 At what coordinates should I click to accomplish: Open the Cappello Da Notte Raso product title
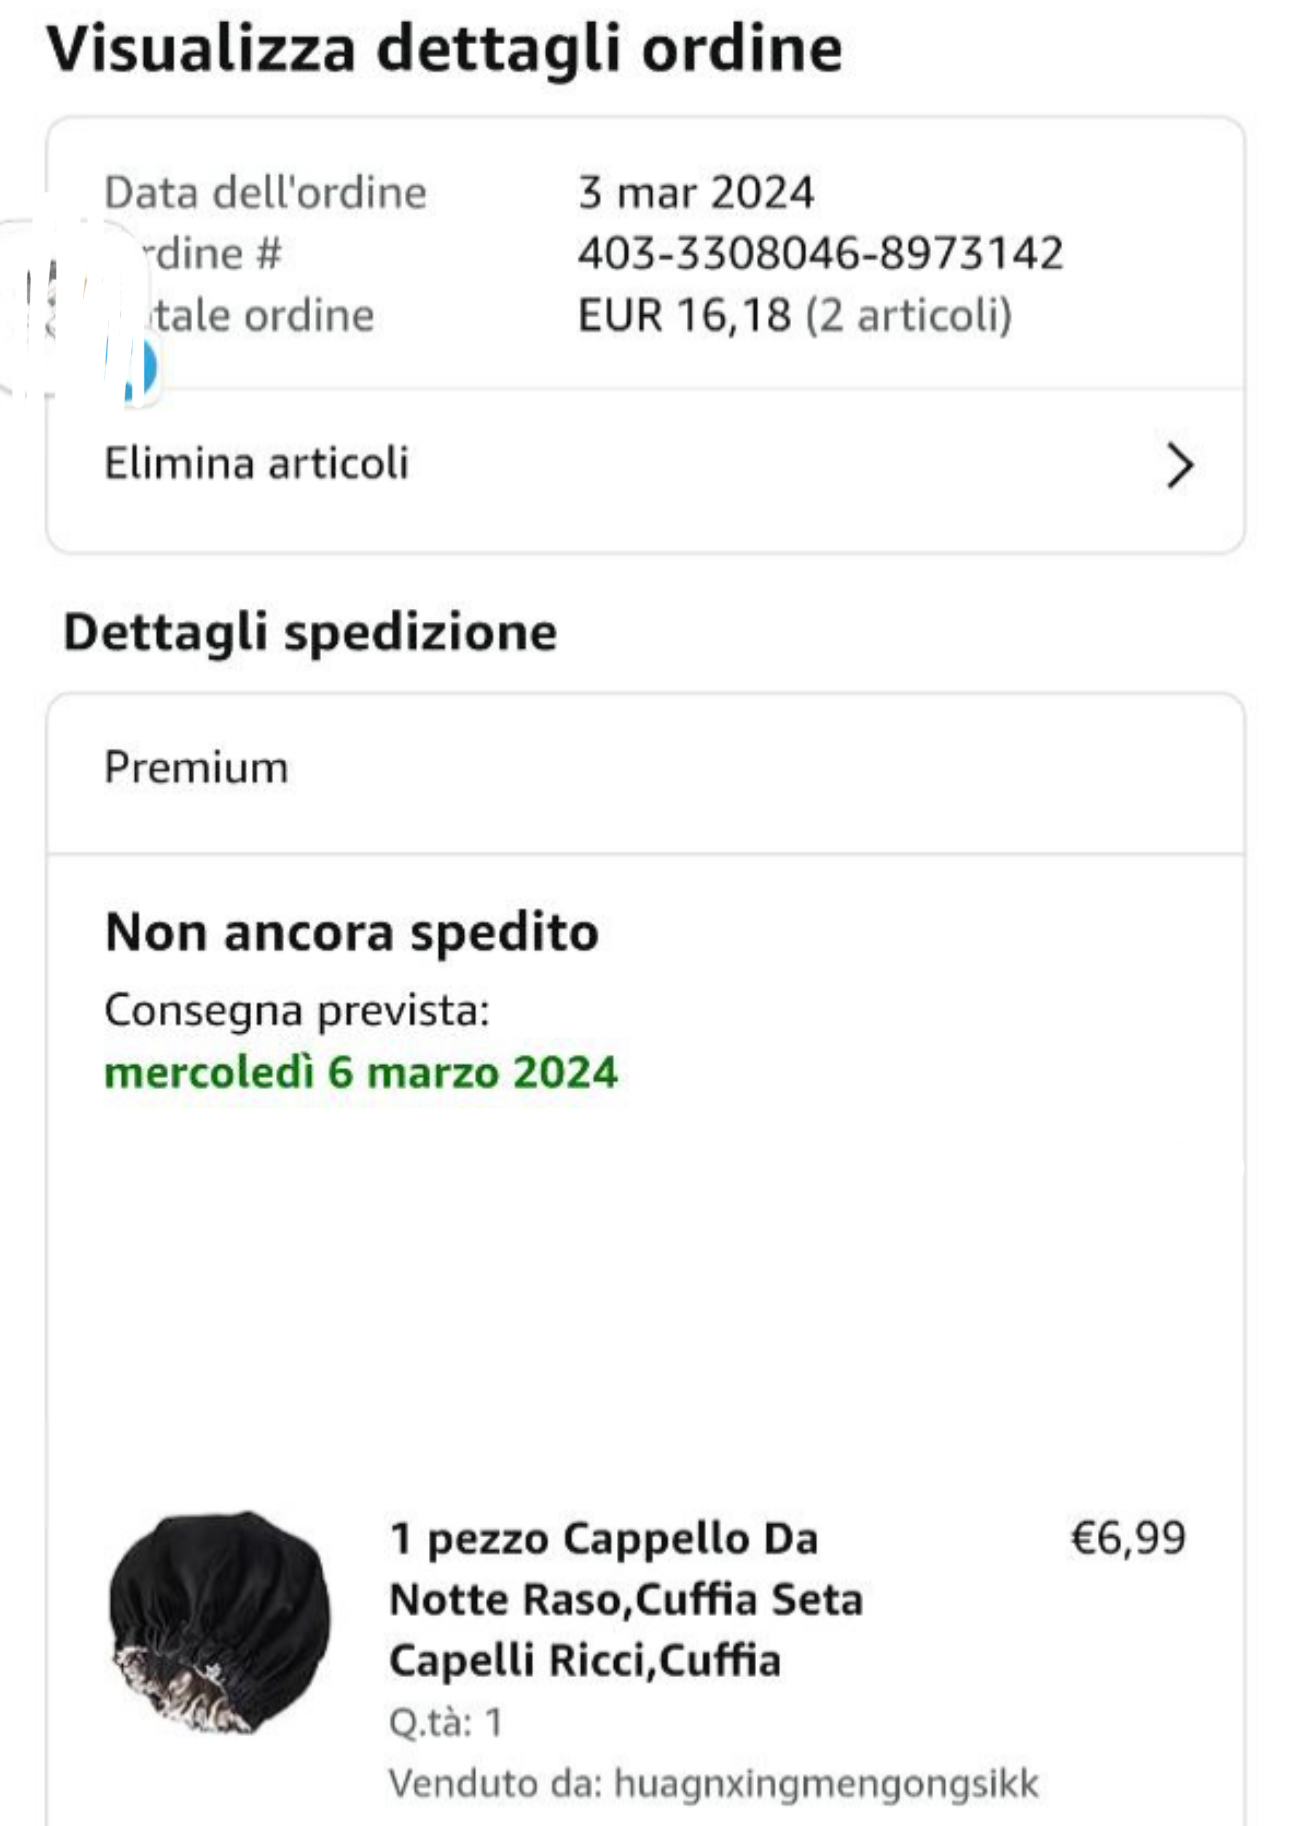(624, 1598)
